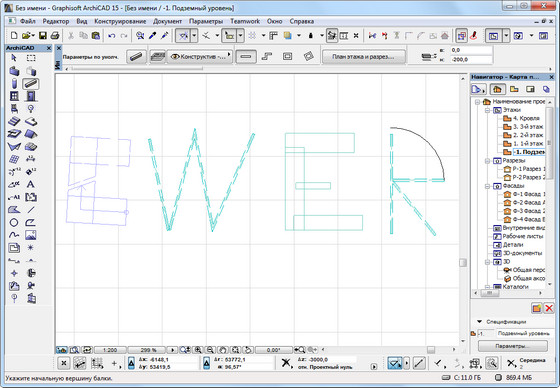Select the Figure/picture tool in the toolbox
This screenshot has height=388, width=560.
[x=31, y=235]
